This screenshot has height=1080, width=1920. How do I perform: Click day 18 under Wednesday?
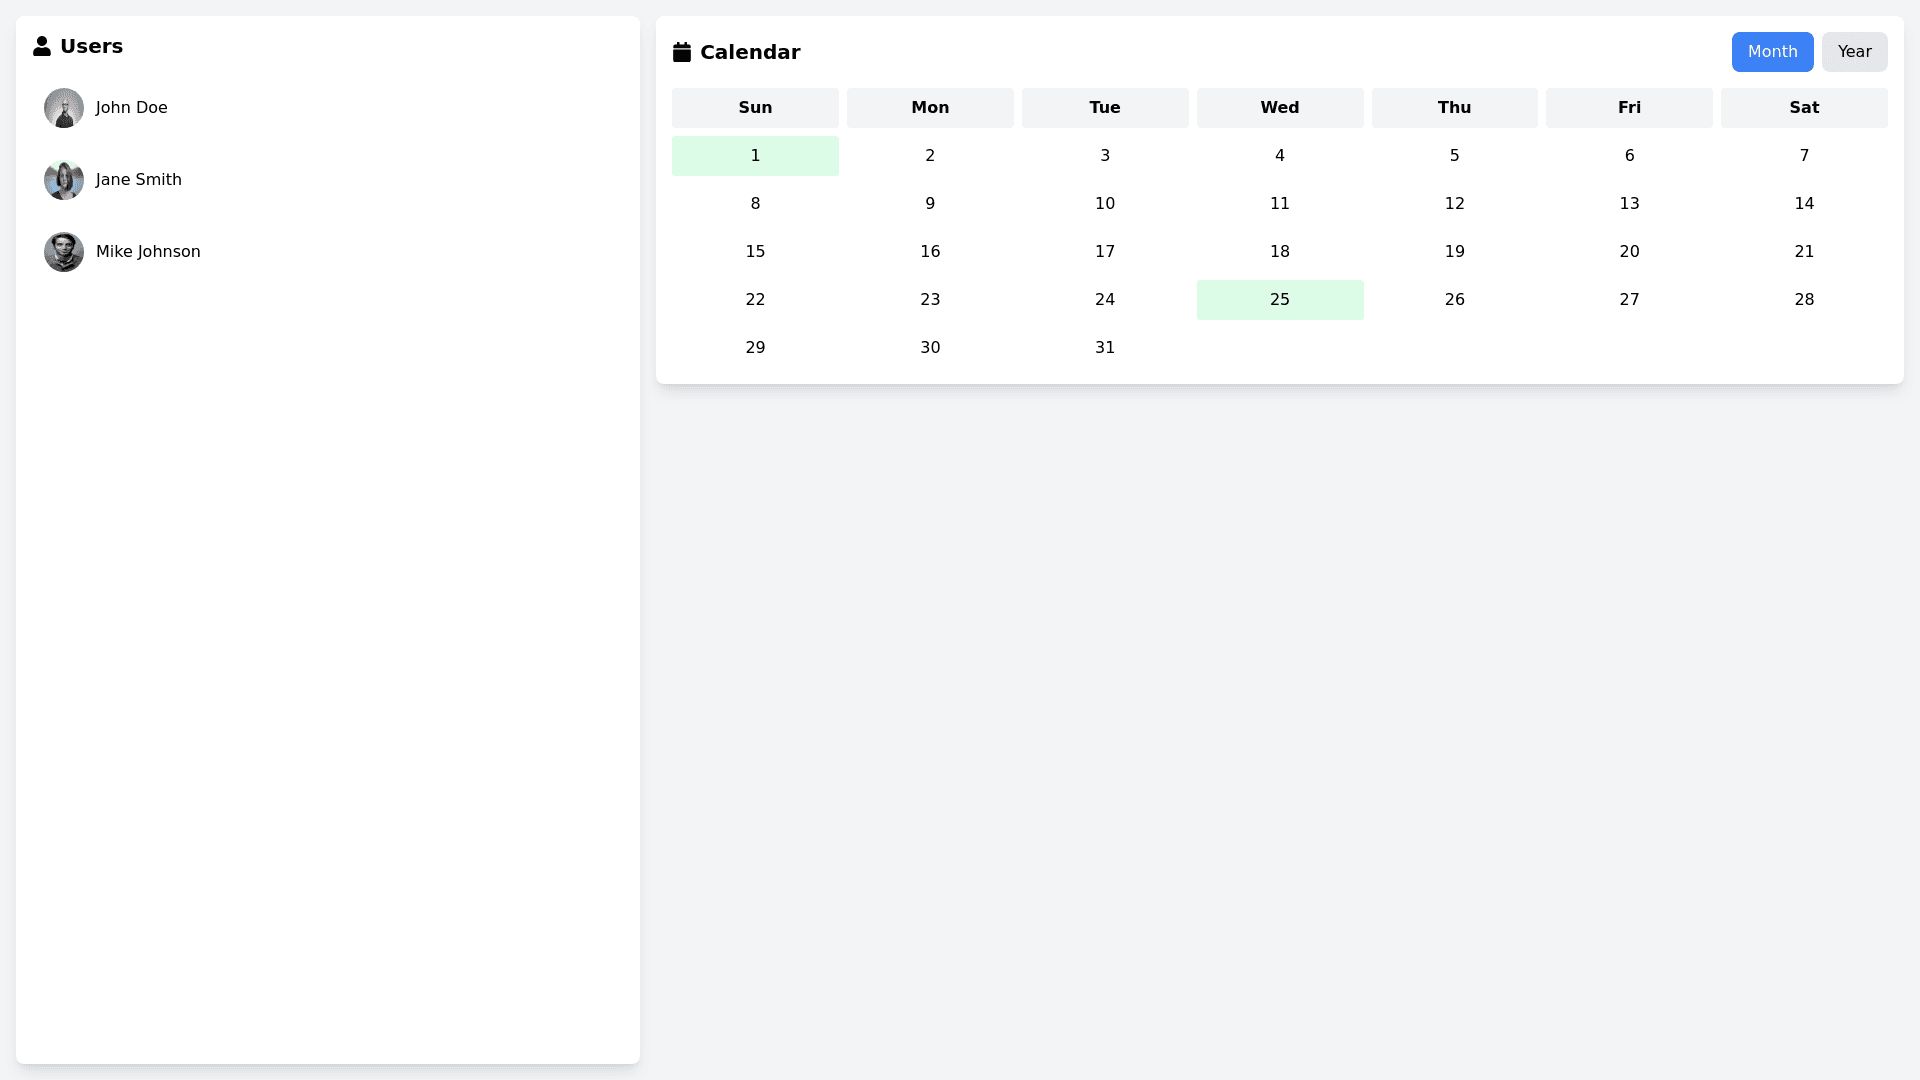1280,251
